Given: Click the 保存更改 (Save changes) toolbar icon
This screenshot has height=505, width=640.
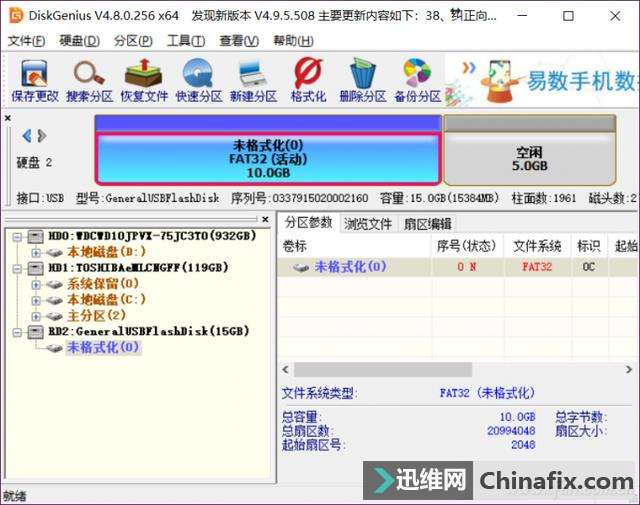Looking at the screenshot, I should point(35,80).
